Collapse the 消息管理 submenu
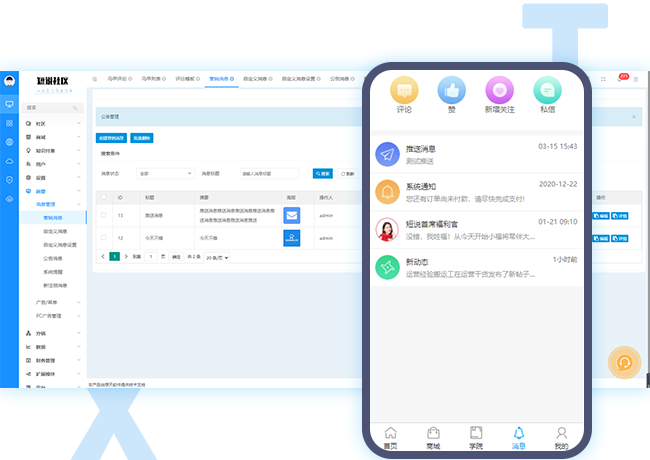Screen dimensions: 650x460 tap(53, 204)
